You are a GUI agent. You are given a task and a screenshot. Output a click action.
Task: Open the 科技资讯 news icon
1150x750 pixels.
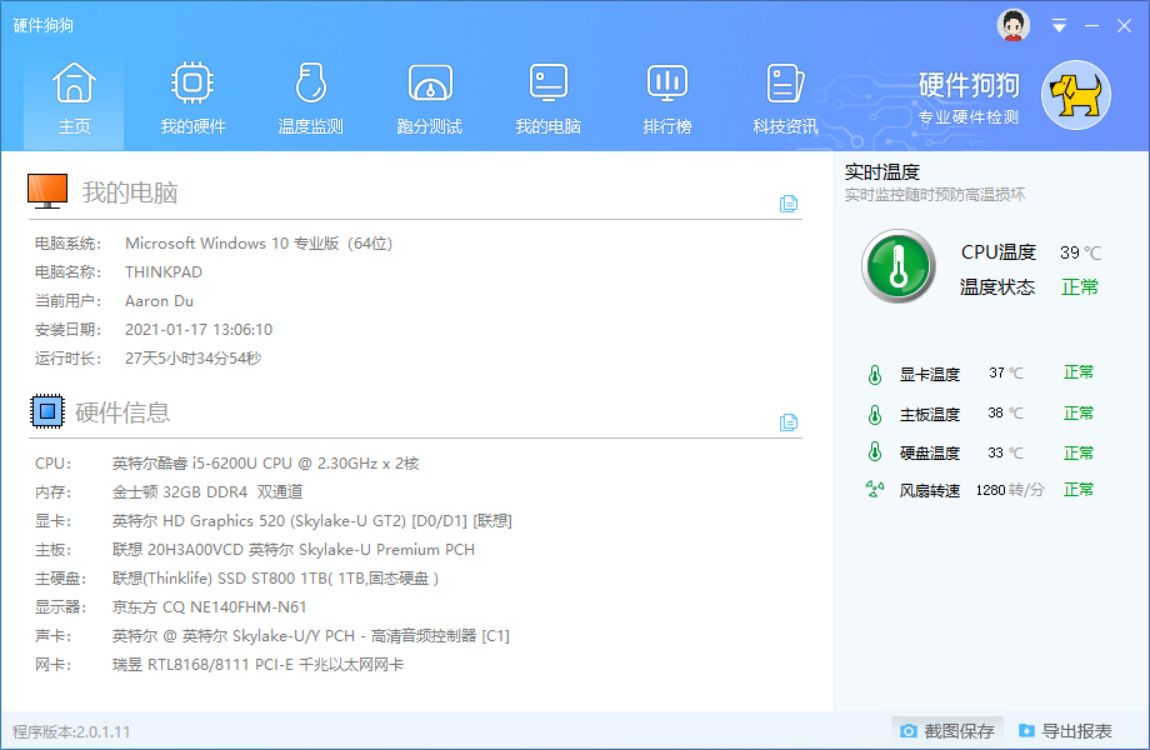click(x=784, y=95)
